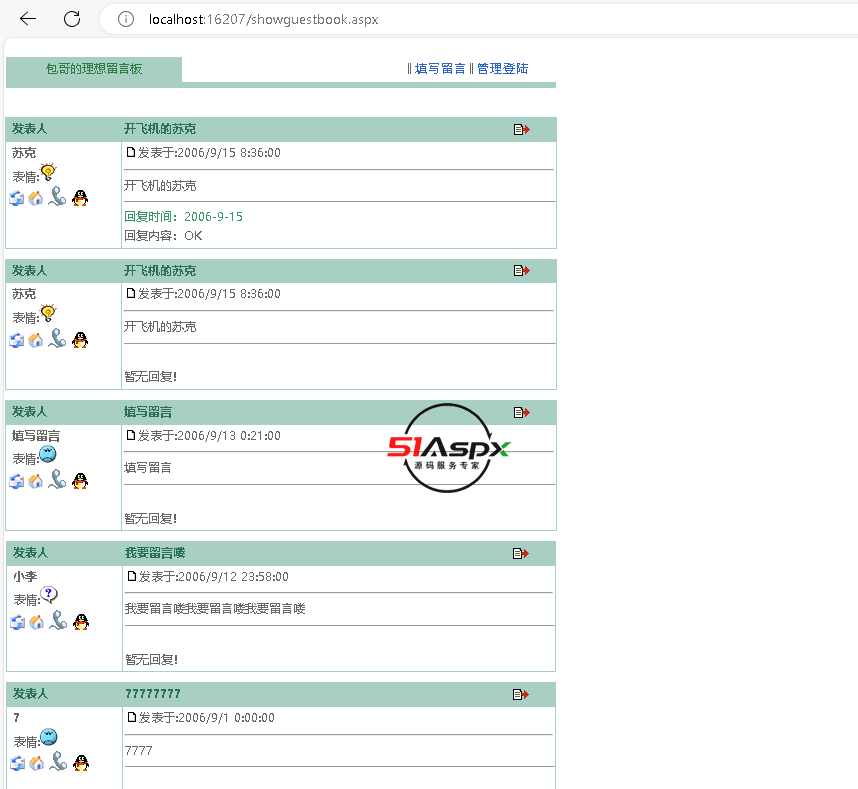858x789 pixels.
Task: Click message body 我要留言喽我要留言喽我要留言喽
Action: pos(215,609)
